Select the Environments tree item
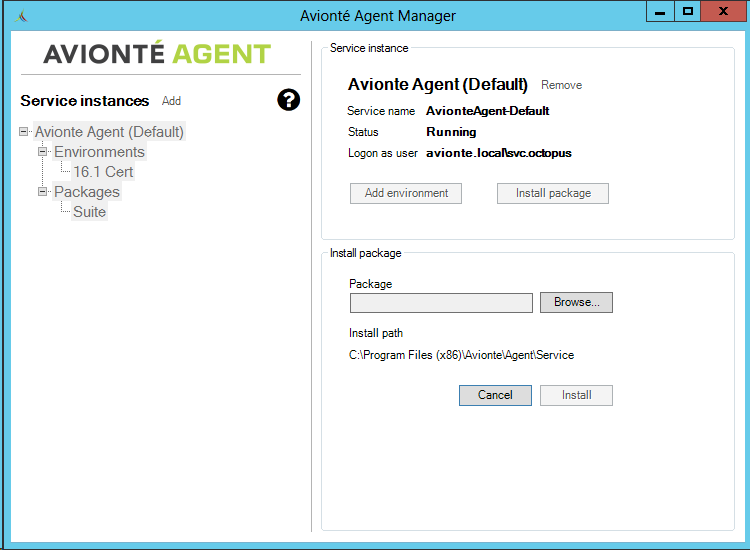Viewport: 750px width, 550px height. coord(99,152)
